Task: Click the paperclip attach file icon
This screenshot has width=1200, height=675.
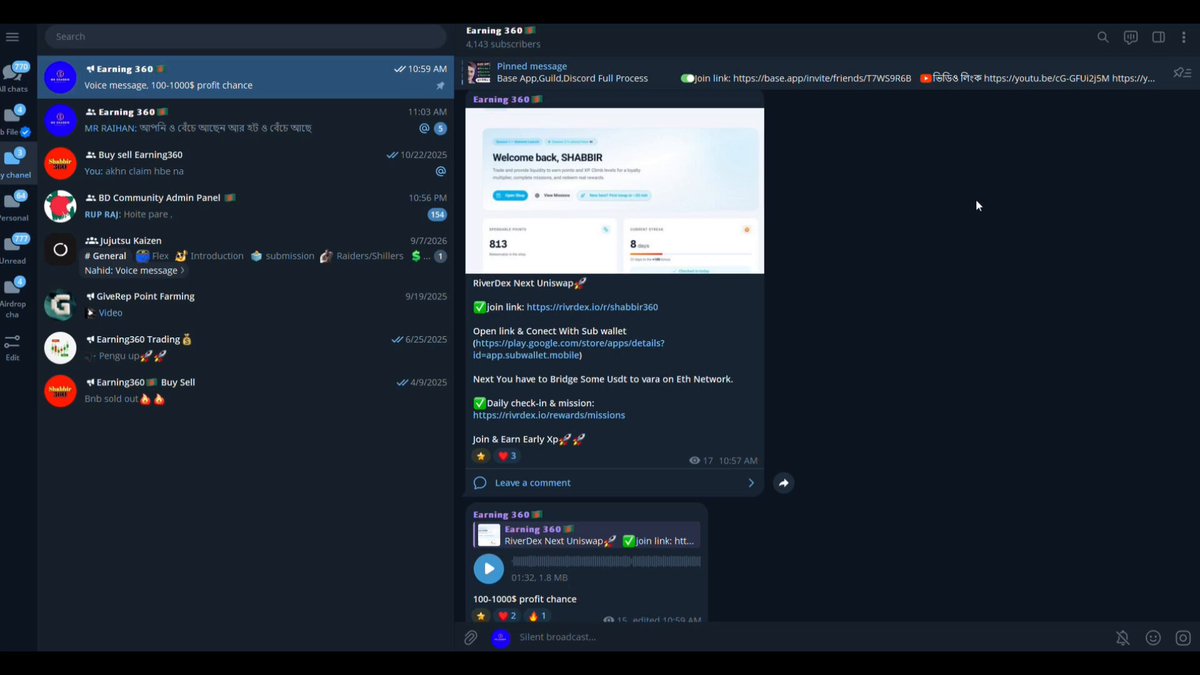Action: pos(470,637)
